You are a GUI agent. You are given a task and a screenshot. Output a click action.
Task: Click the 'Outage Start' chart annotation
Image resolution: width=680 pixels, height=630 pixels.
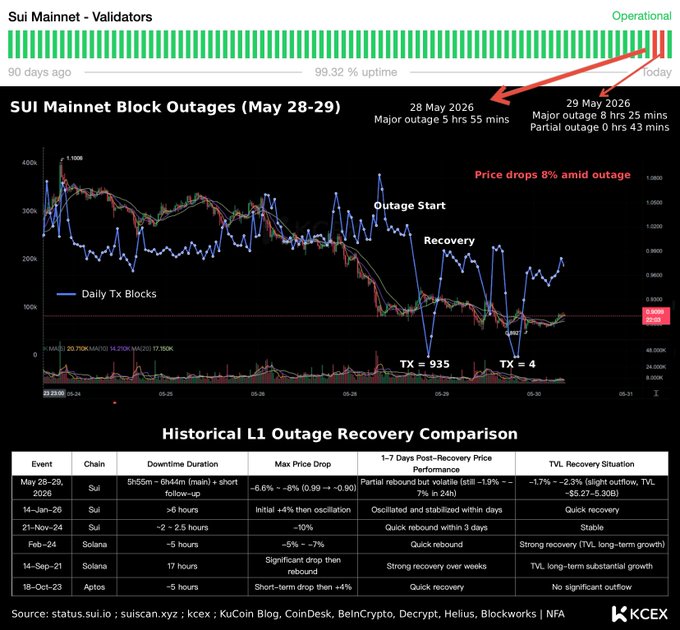coord(409,206)
